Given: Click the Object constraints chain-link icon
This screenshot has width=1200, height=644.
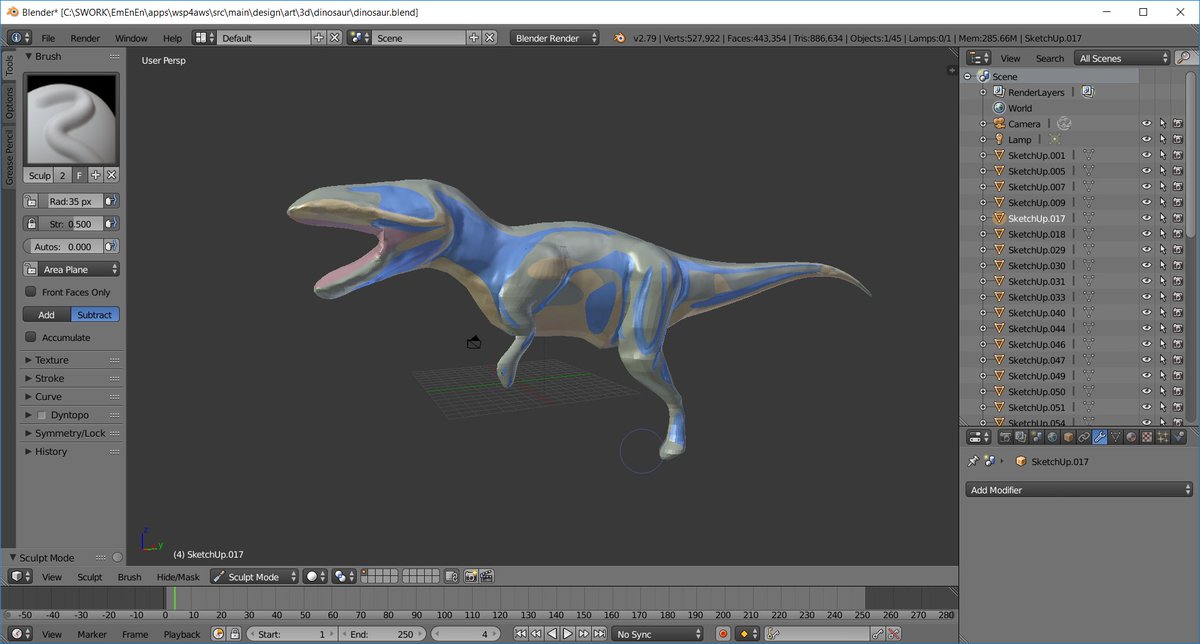Looking at the screenshot, I should [x=1084, y=437].
